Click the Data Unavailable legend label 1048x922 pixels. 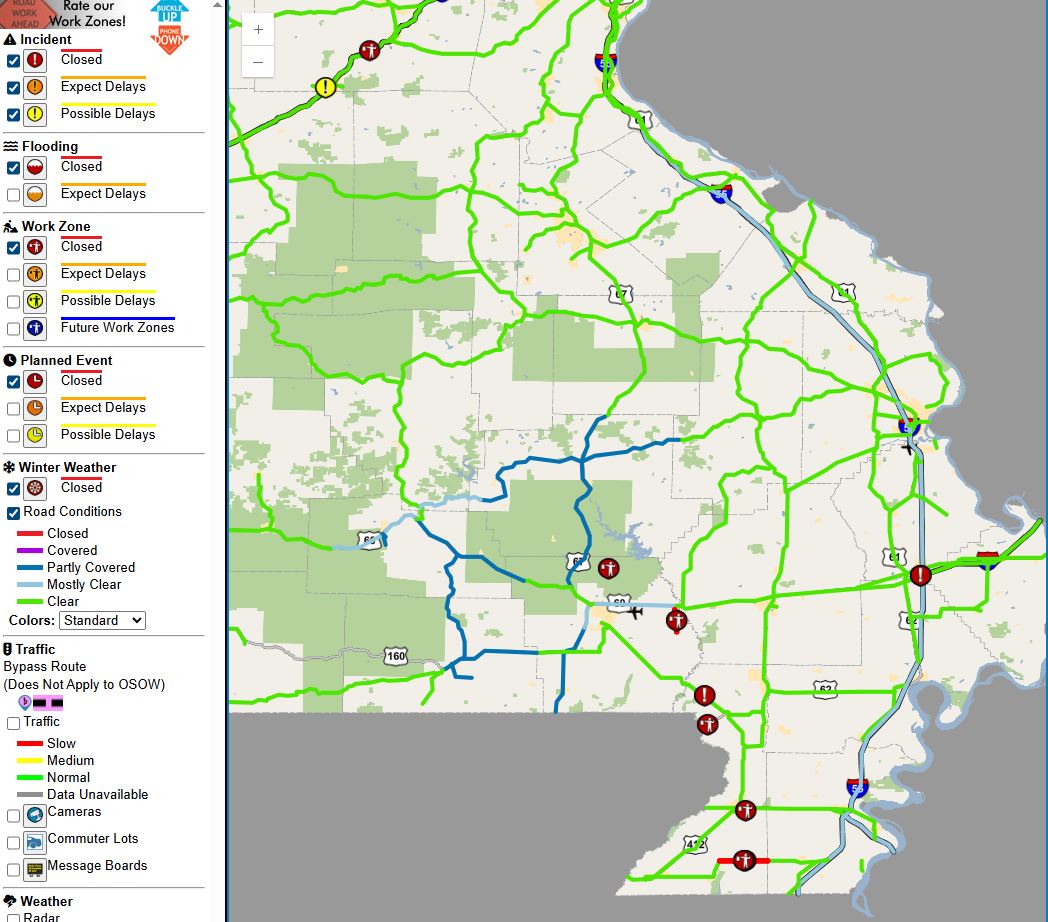(98, 794)
